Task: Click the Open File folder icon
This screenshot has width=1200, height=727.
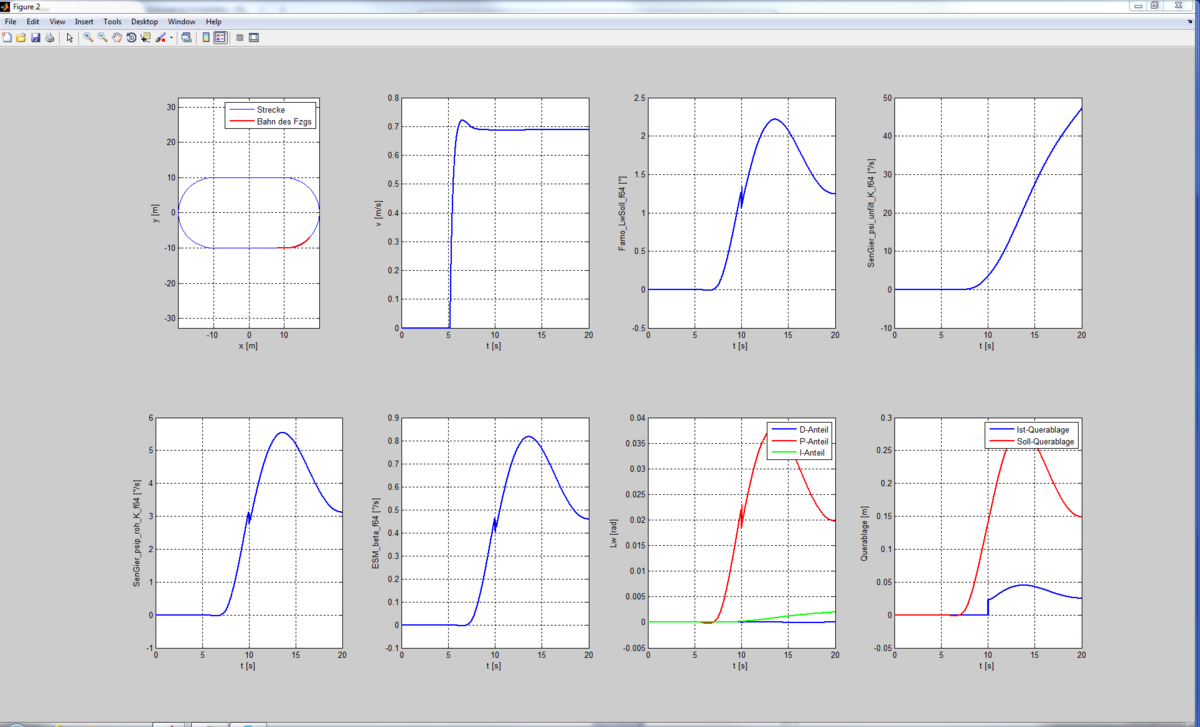Action: pos(21,38)
